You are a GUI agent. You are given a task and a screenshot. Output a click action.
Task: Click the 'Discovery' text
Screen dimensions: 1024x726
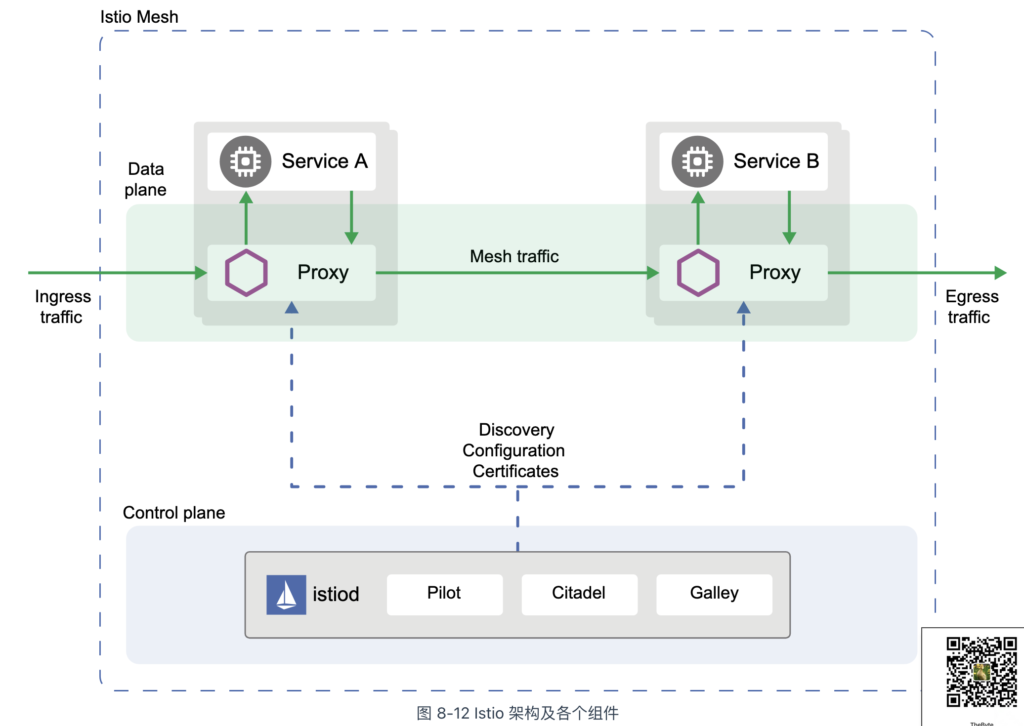click(x=517, y=430)
